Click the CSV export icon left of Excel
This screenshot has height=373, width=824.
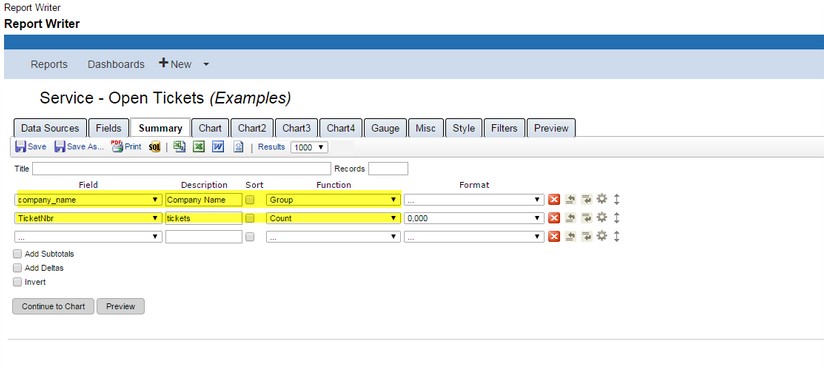coord(180,147)
